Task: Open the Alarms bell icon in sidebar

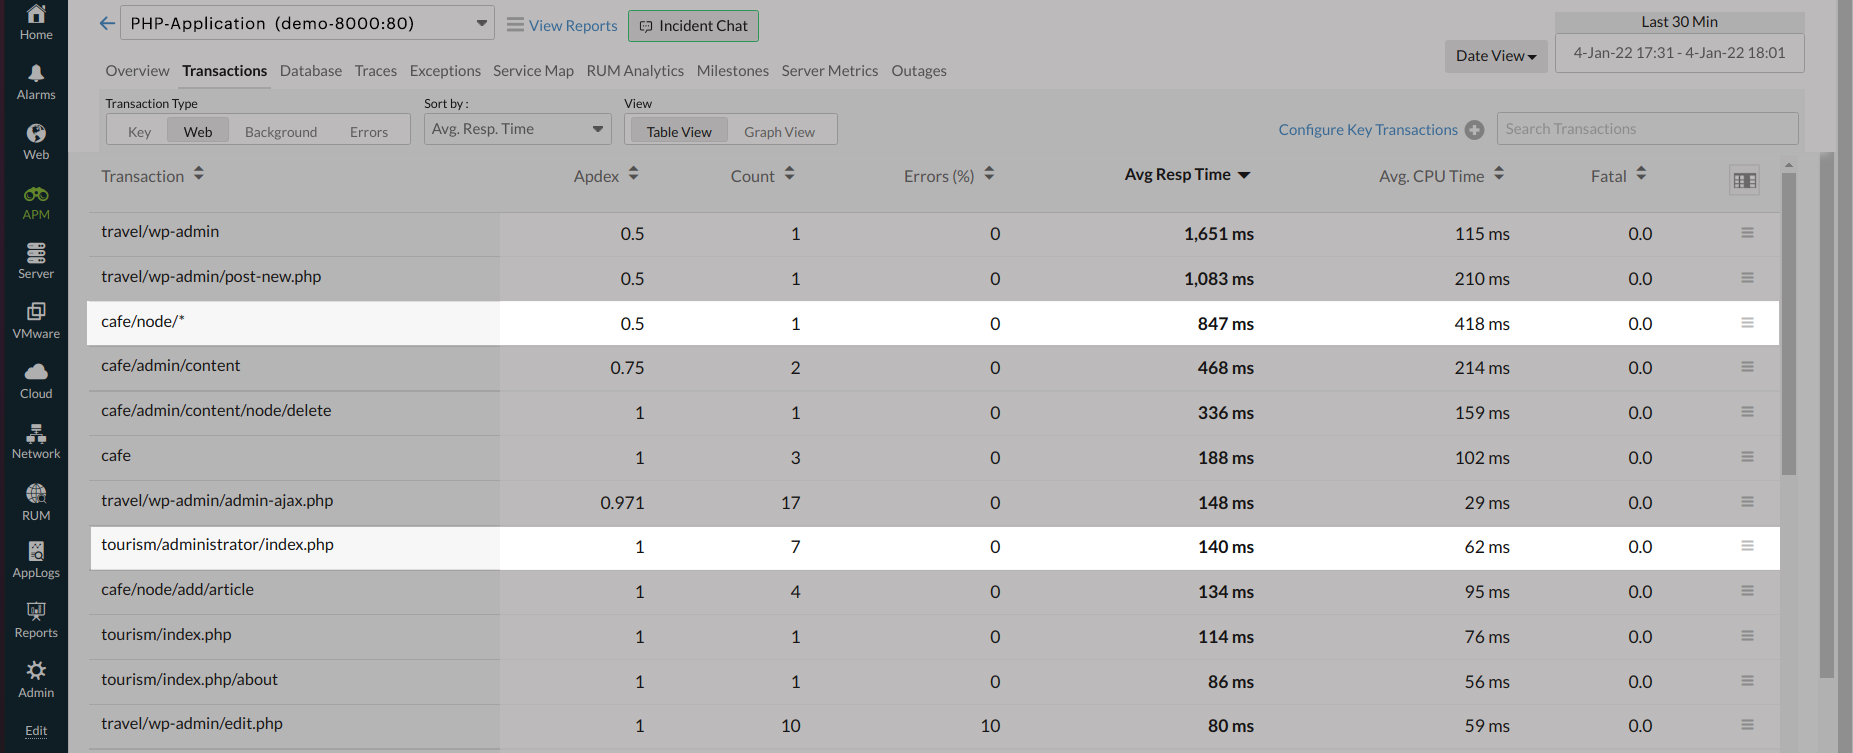Action: [36, 73]
